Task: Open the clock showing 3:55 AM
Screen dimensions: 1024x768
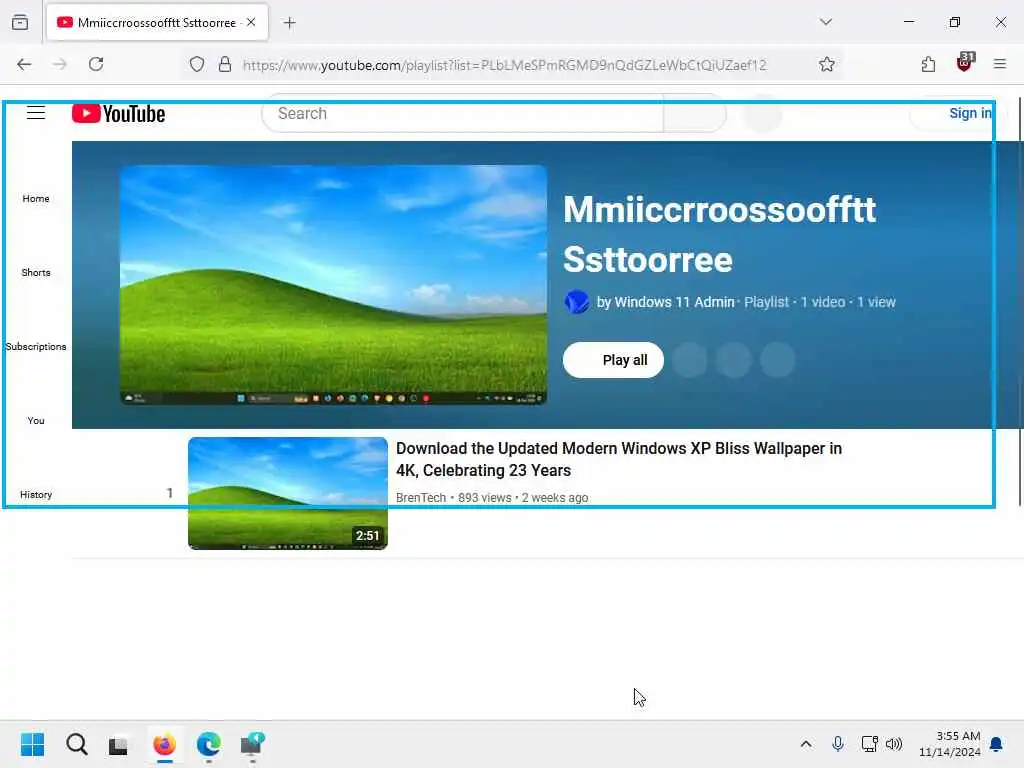Action: 950,744
